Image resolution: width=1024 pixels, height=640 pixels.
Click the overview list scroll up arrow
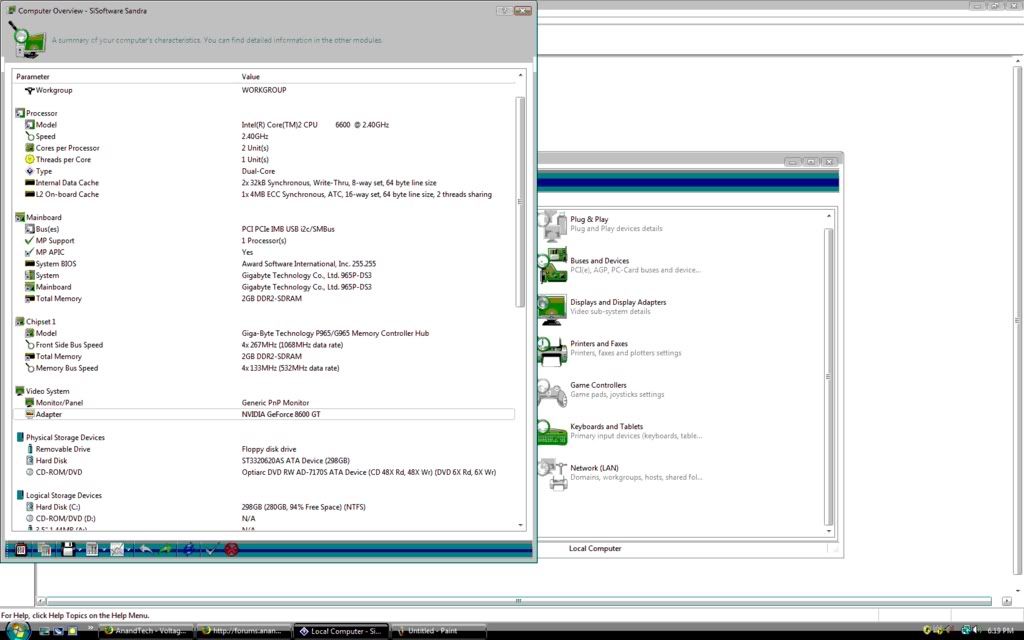(x=520, y=76)
